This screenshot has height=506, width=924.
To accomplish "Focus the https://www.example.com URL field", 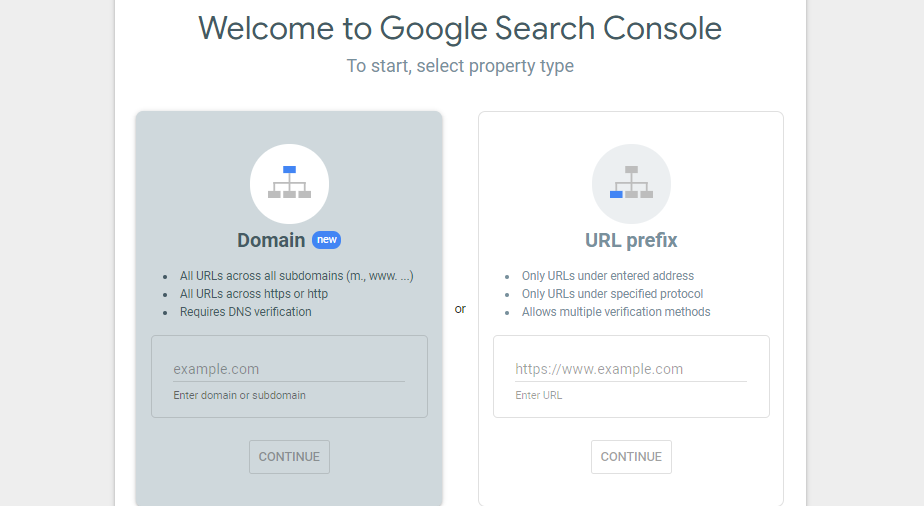I will 631,369.
